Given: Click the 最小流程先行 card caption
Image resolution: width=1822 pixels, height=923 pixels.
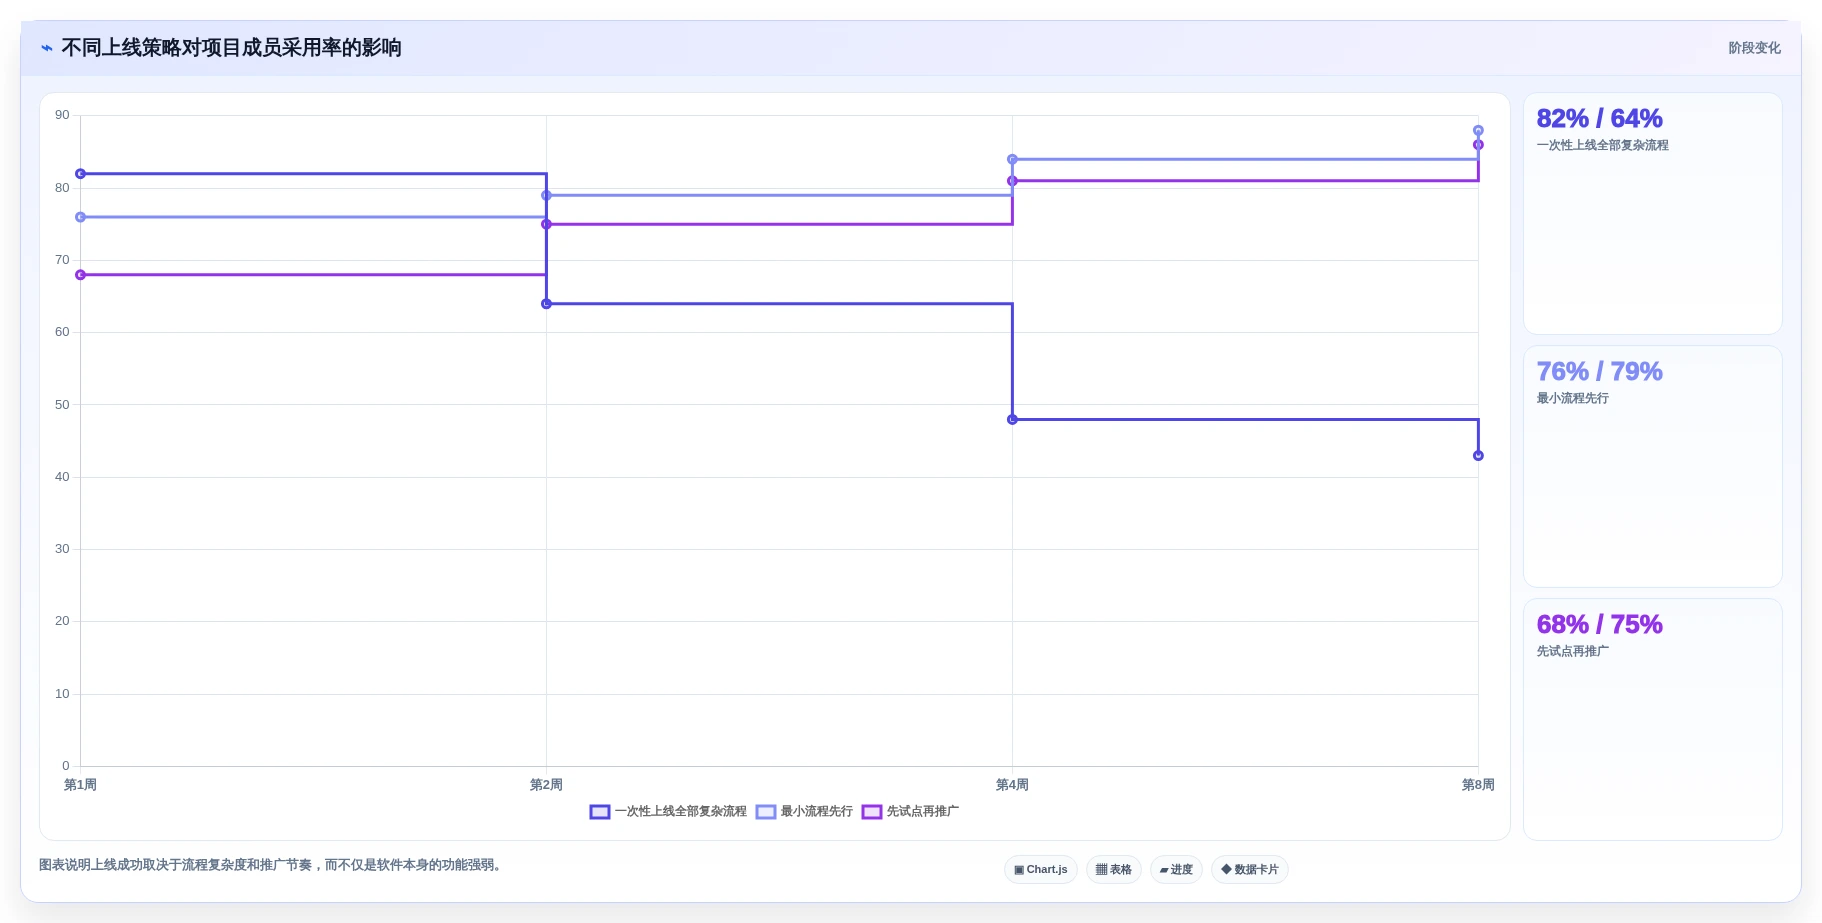Looking at the screenshot, I should [1572, 398].
